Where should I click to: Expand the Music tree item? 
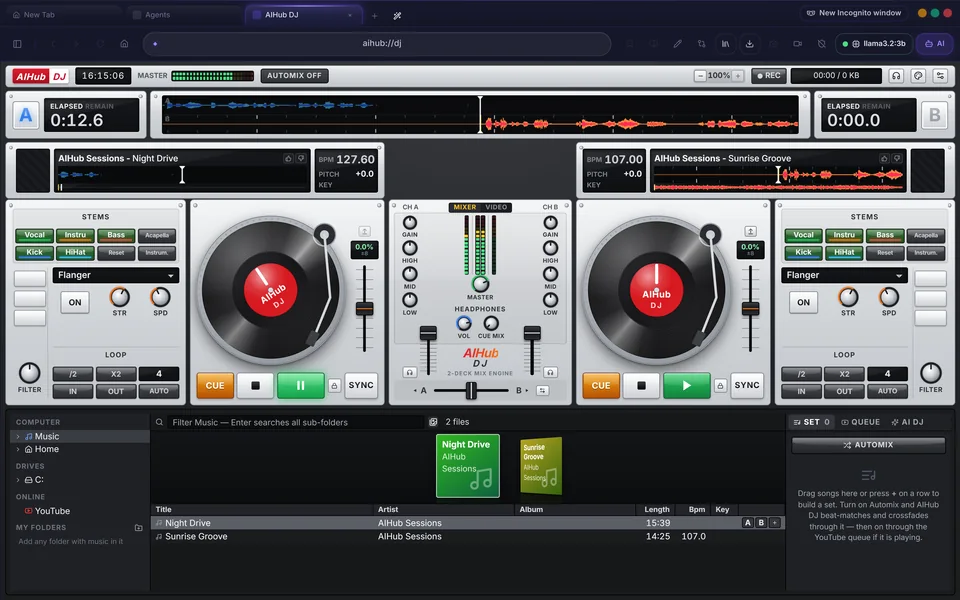[18, 437]
